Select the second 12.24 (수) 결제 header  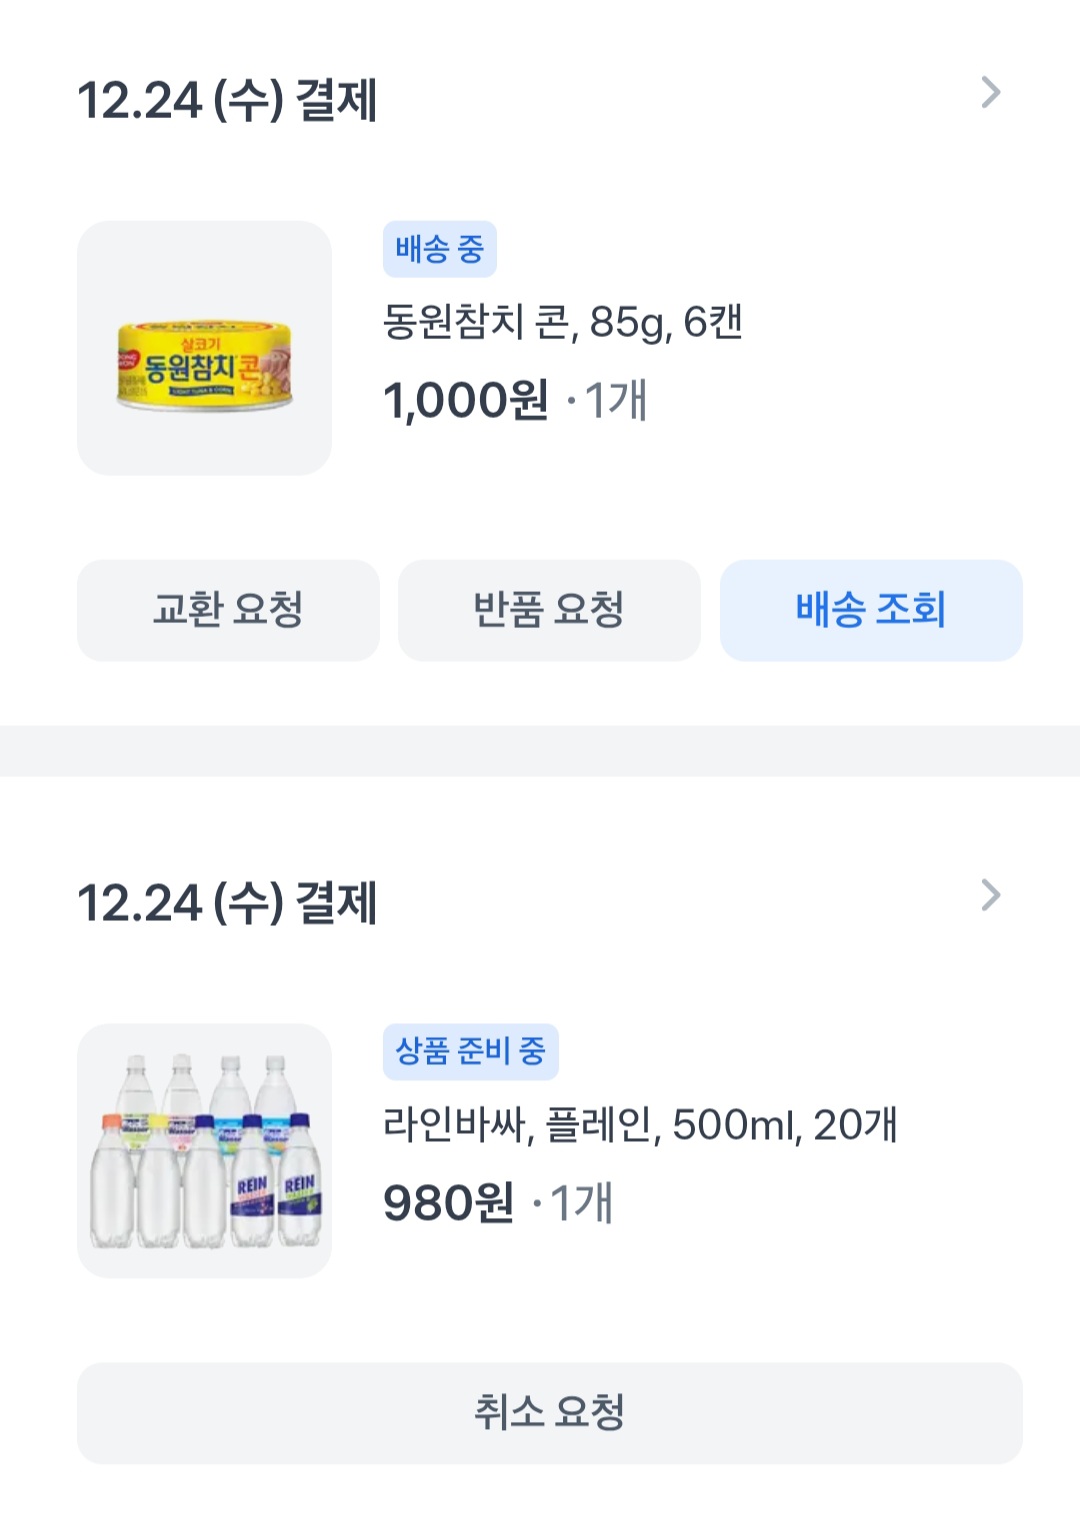227,904
